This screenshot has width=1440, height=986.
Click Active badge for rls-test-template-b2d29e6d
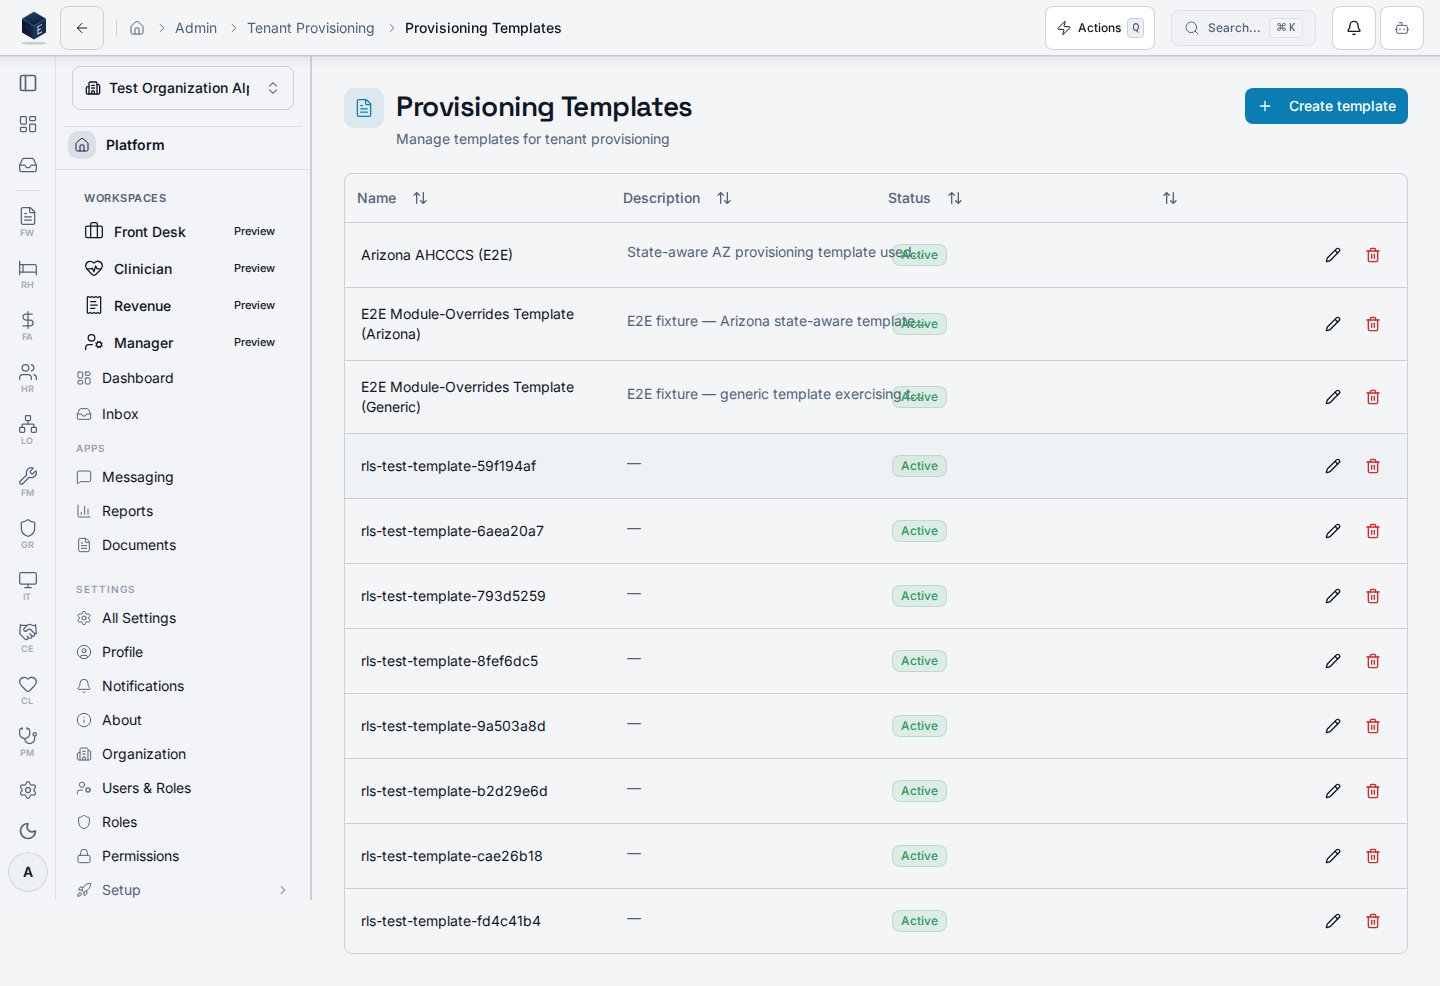pos(919,791)
